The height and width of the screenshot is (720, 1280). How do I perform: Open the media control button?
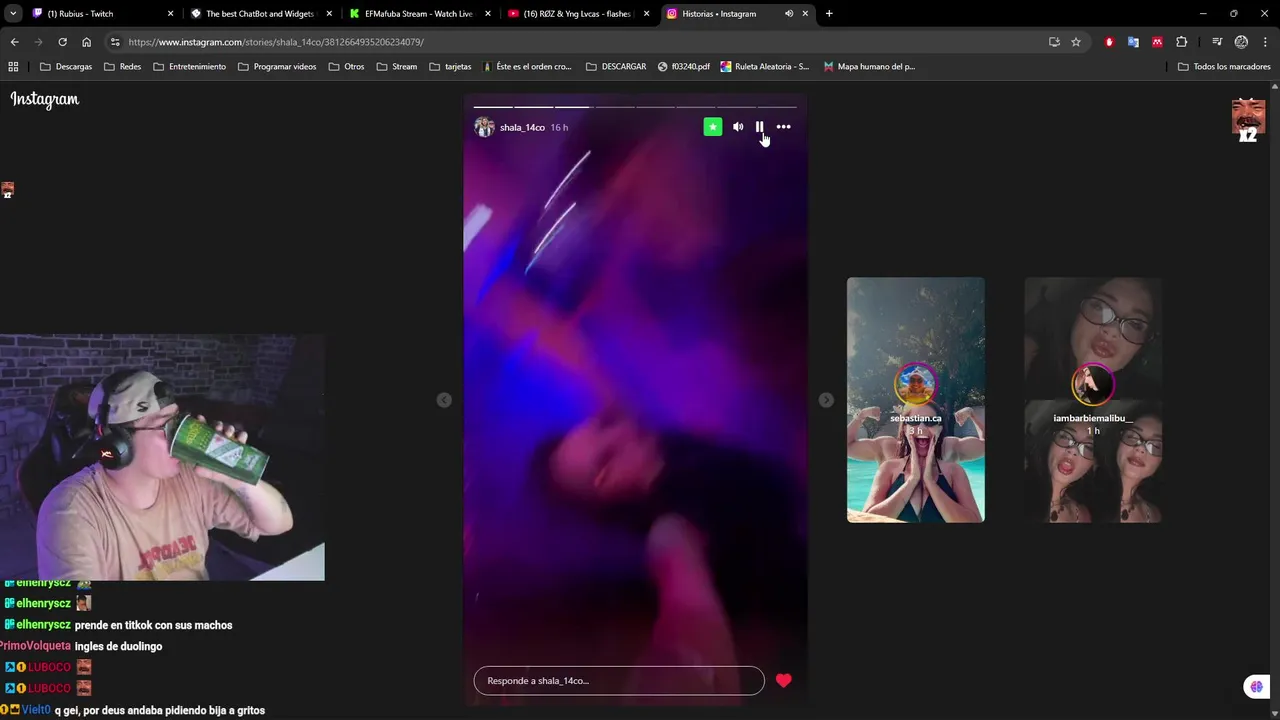(x=1217, y=42)
